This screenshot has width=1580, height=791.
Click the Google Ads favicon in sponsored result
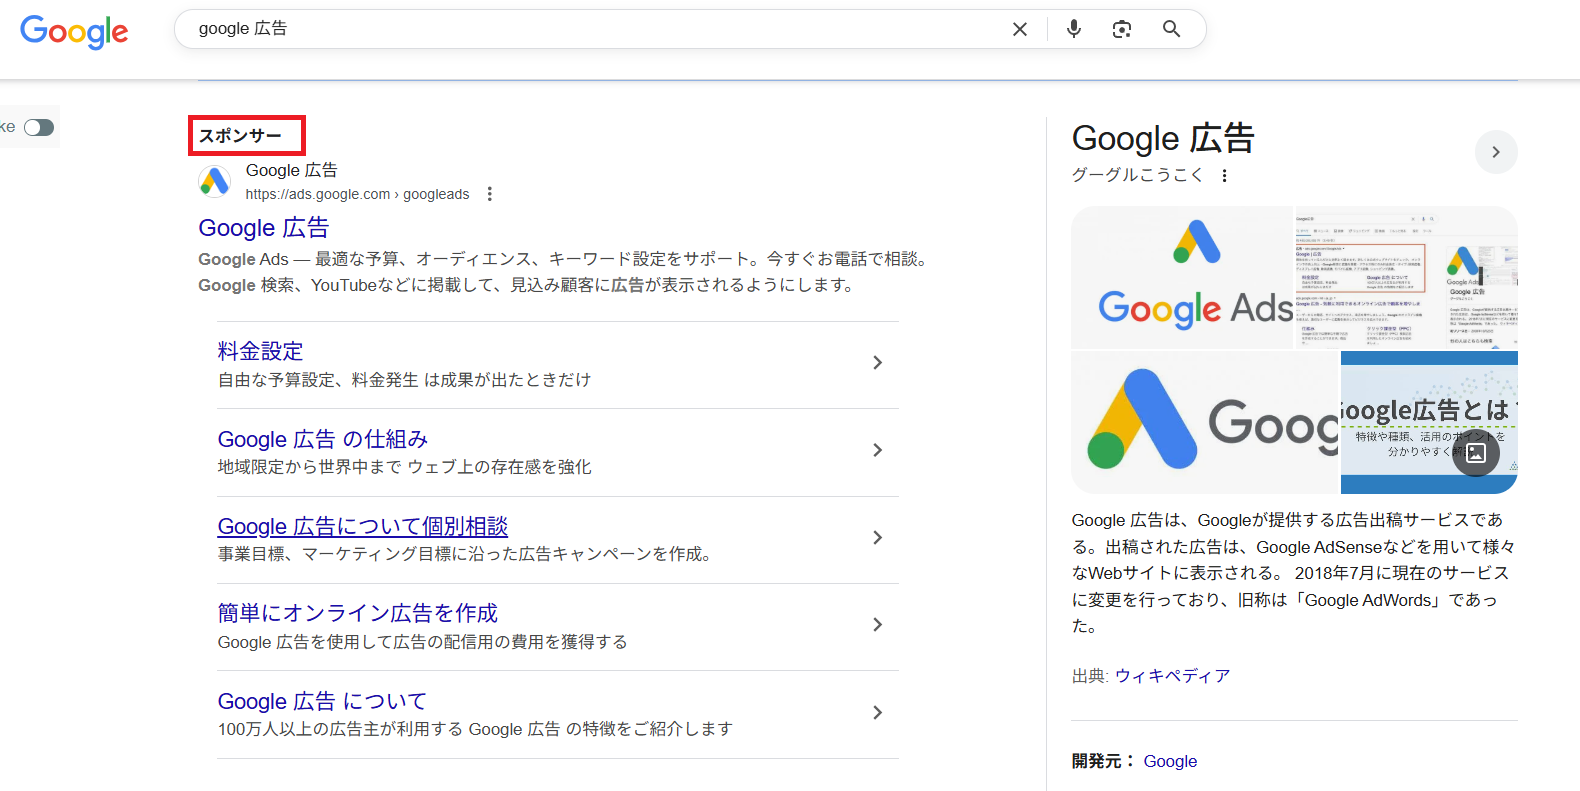[214, 182]
